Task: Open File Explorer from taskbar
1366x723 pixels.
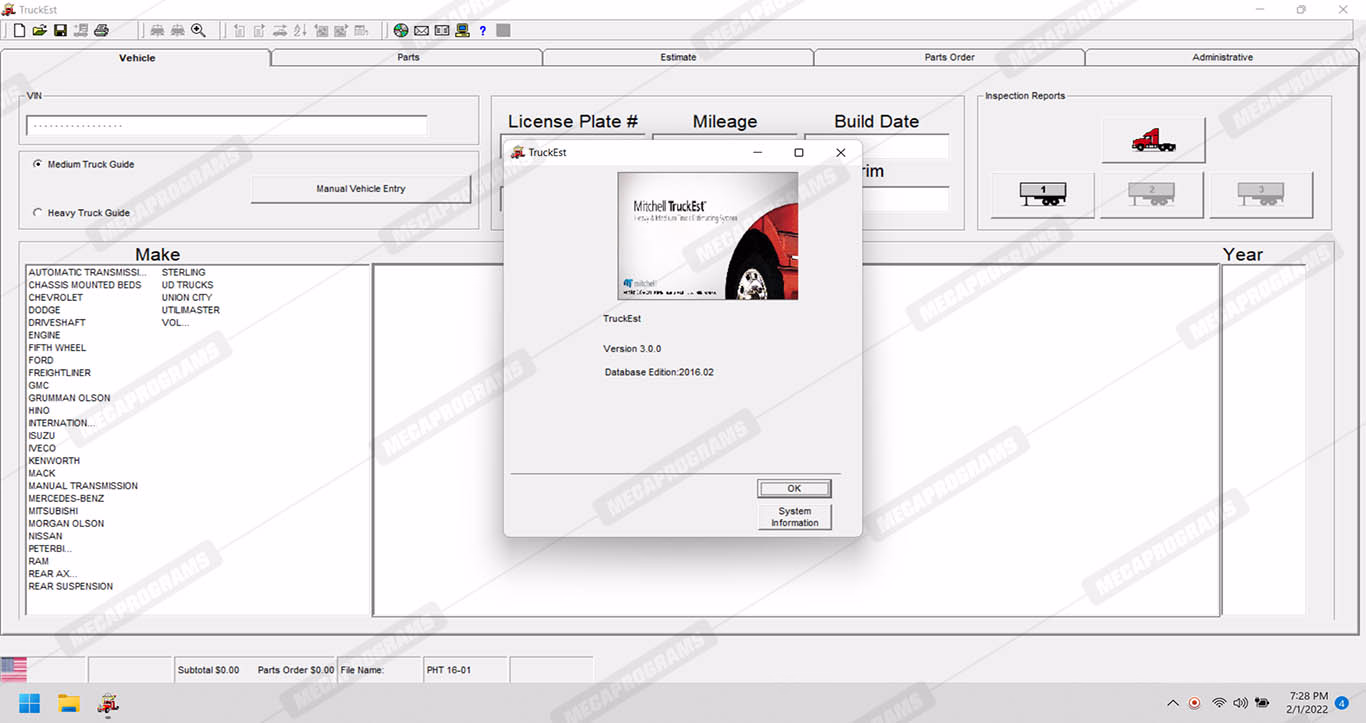Action: [69, 703]
